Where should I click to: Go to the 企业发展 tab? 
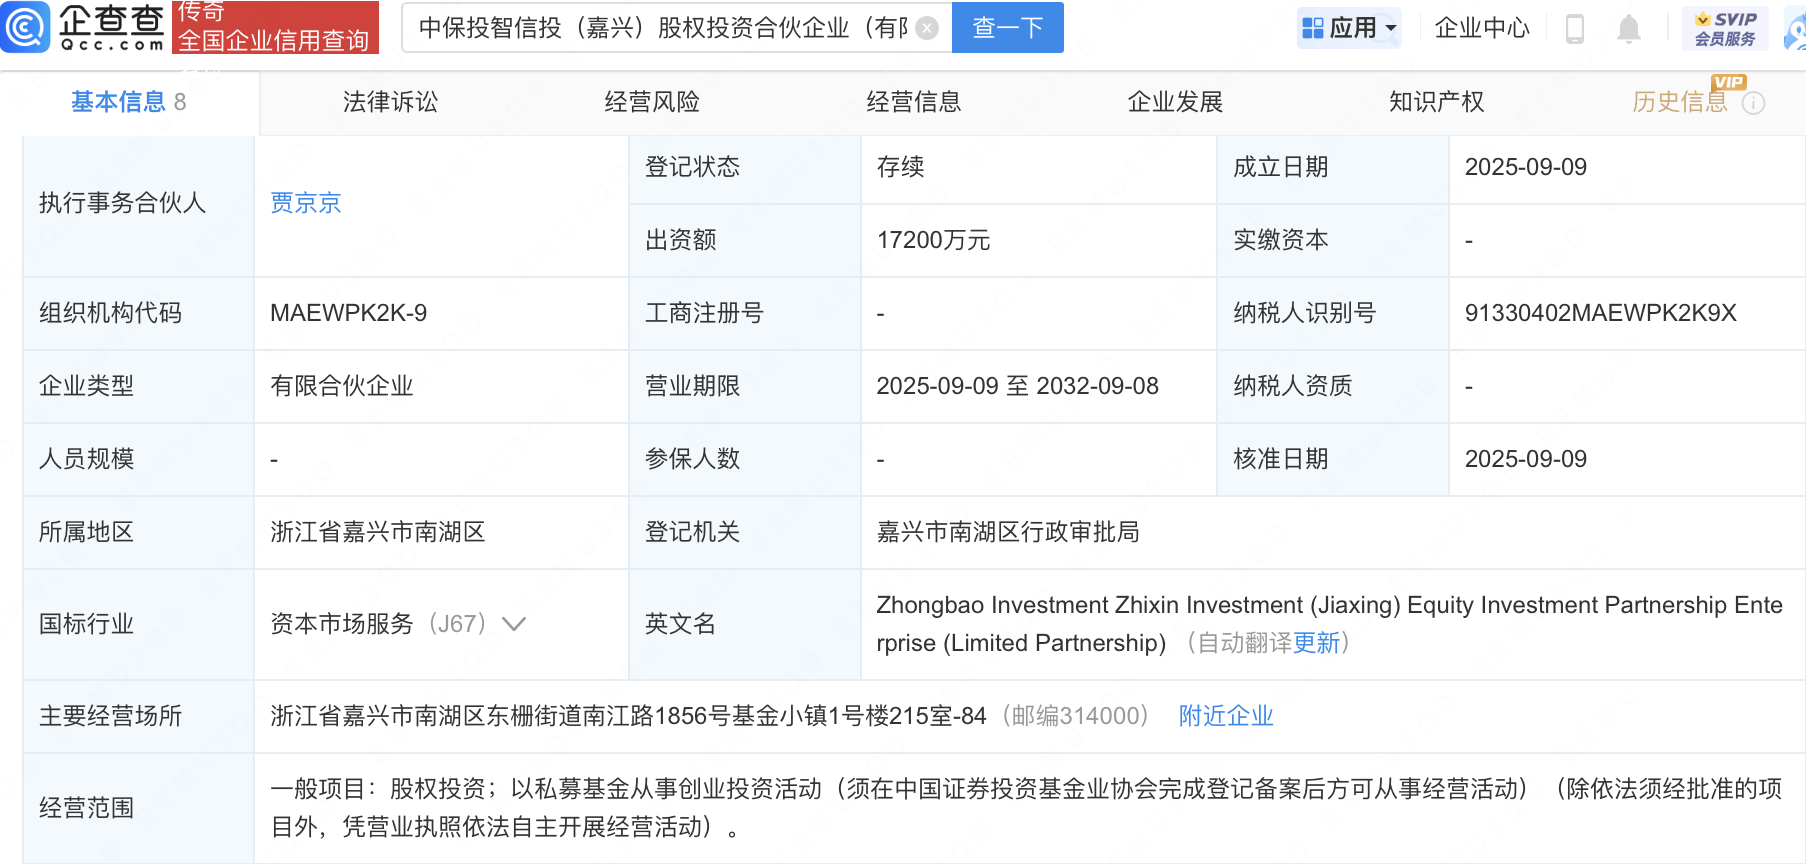point(1175,102)
